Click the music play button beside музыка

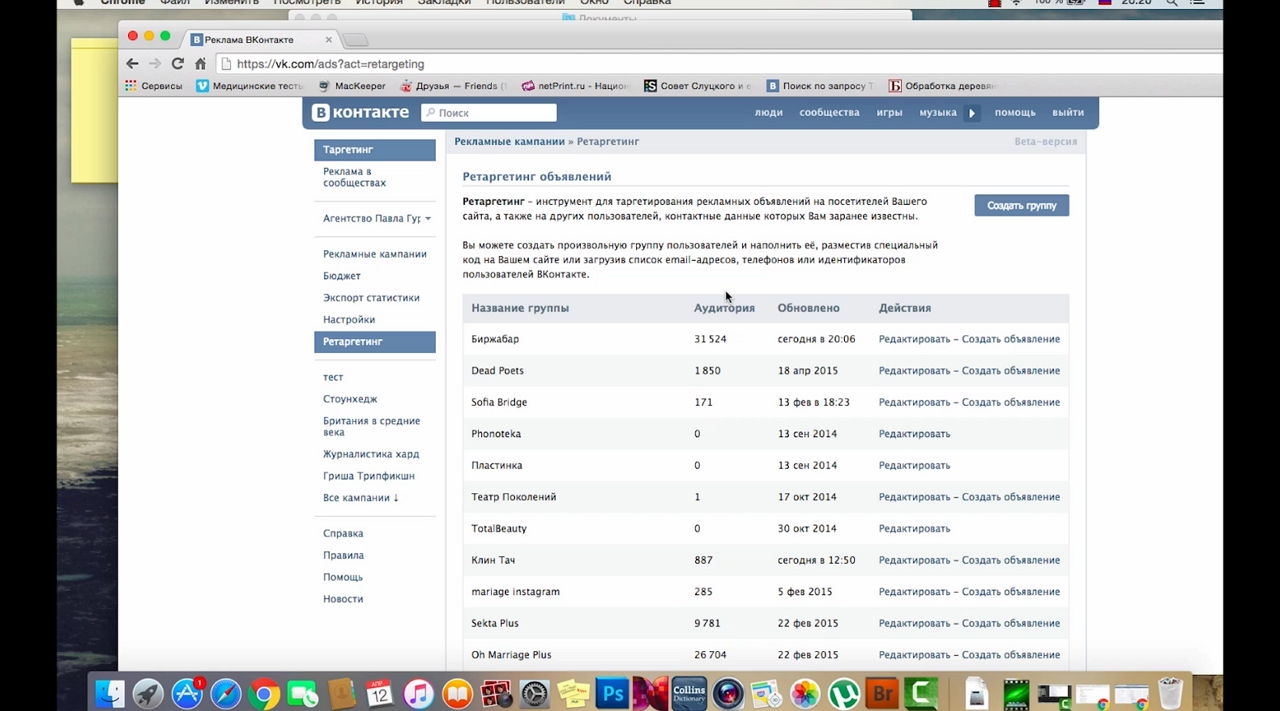972,113
